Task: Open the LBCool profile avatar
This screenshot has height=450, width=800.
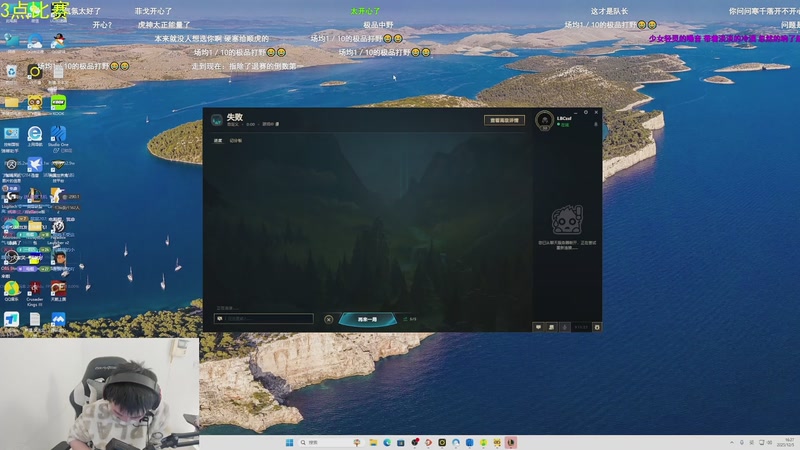Action: coord(545,120)
